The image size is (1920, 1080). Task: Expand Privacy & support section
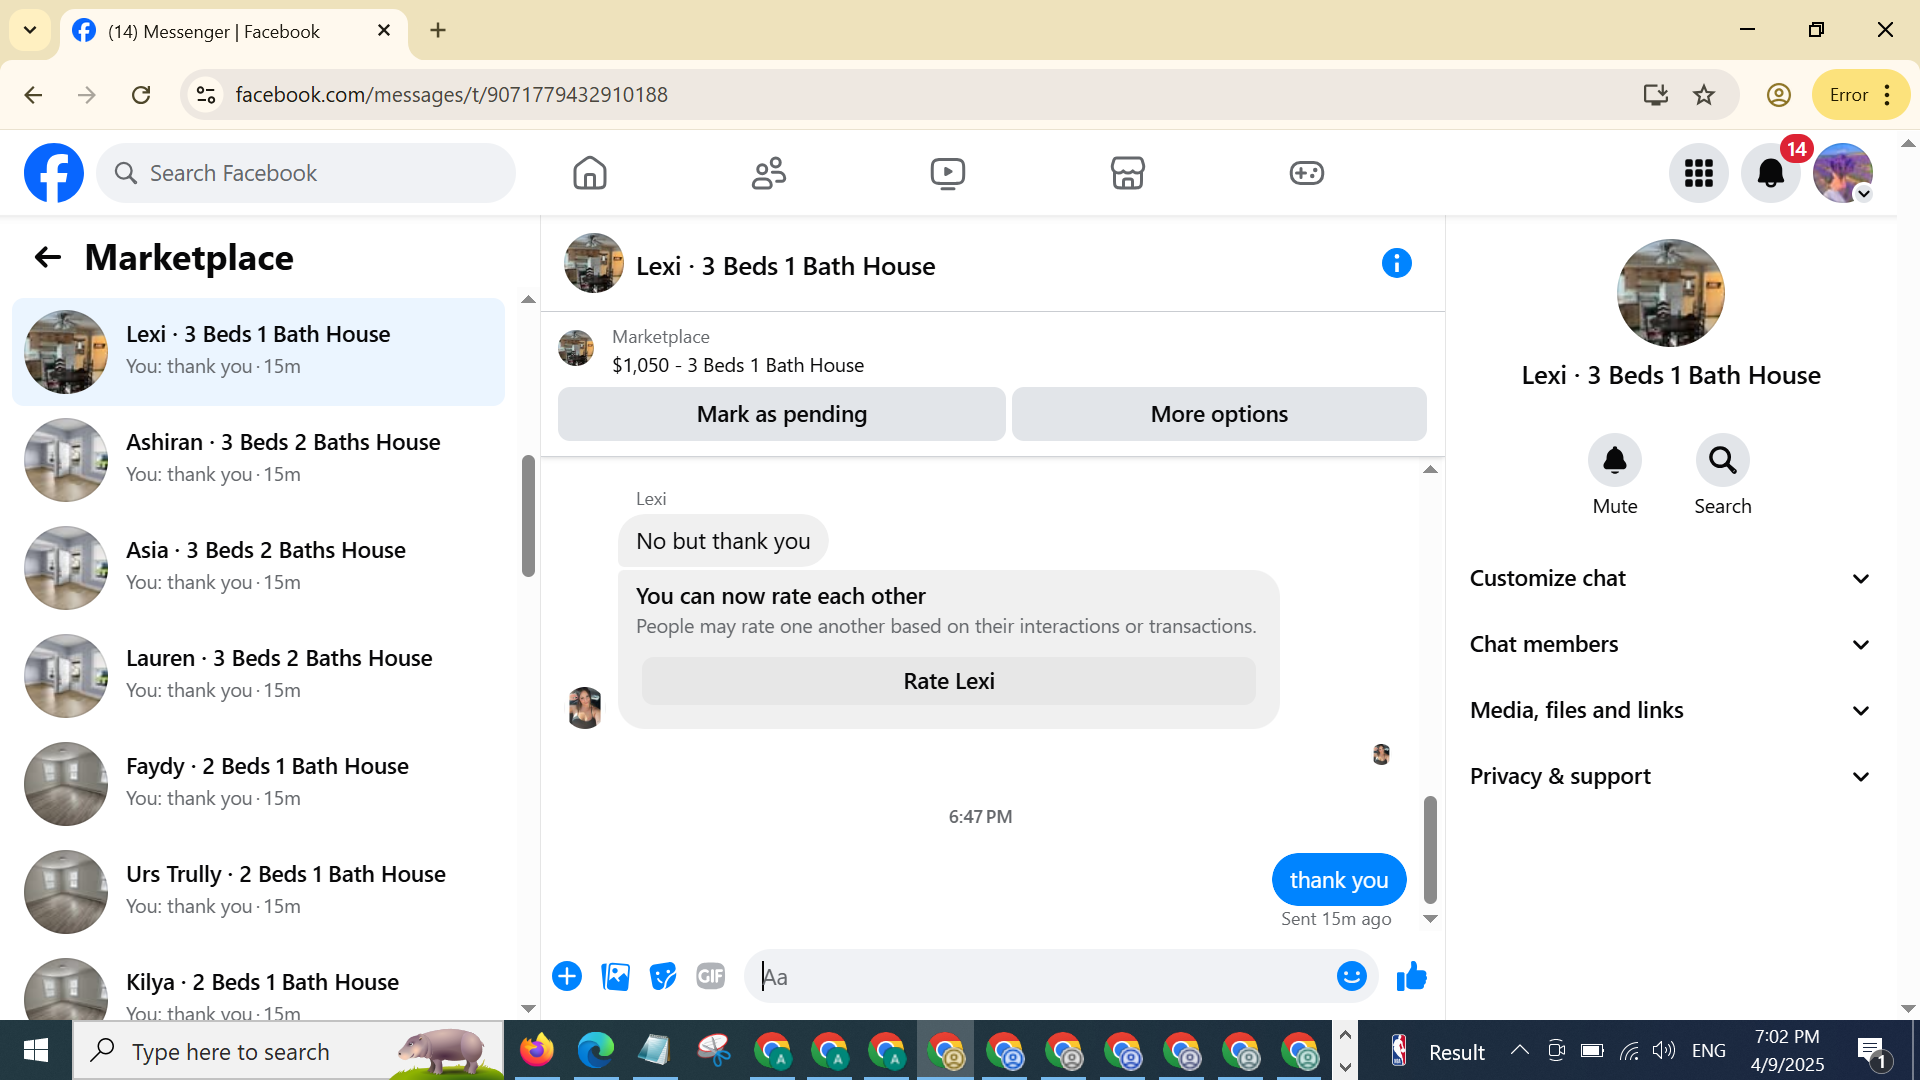1670,777
